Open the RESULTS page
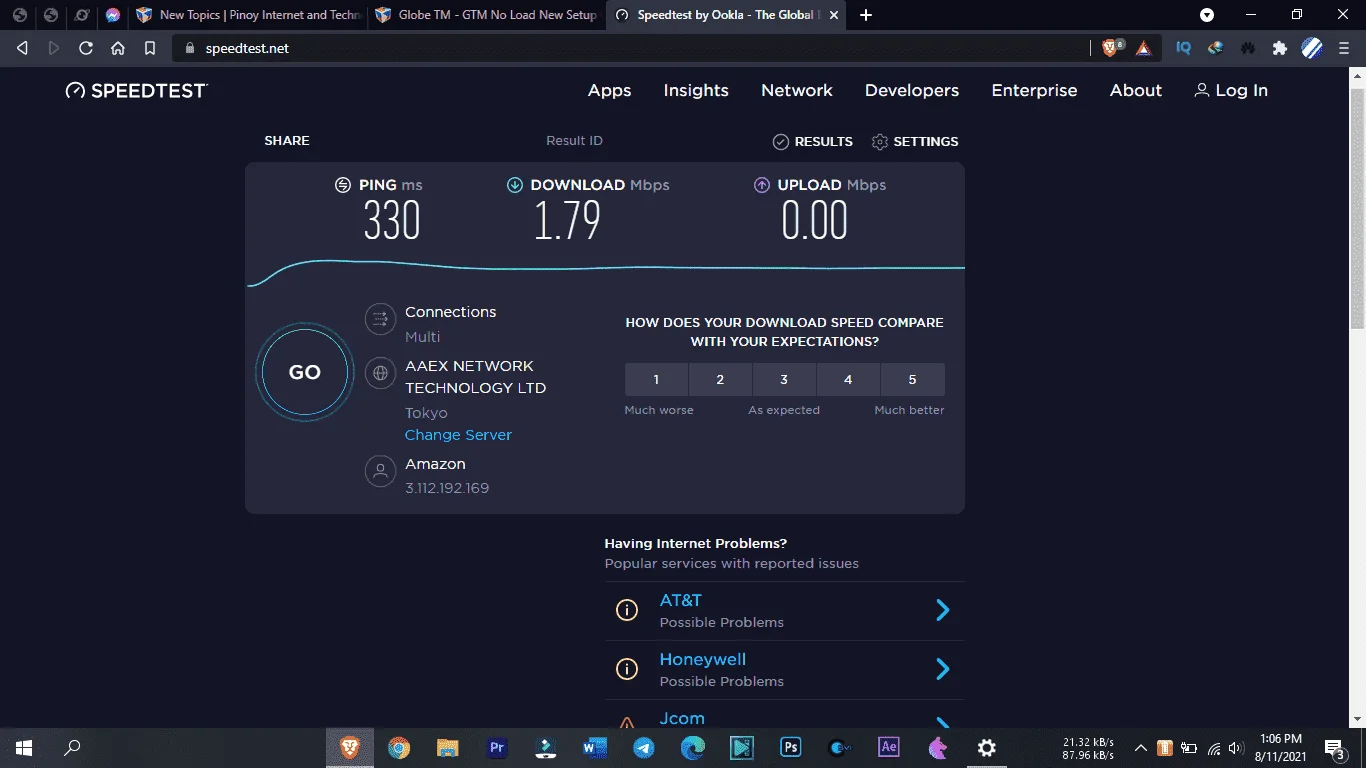This screenshot has width=1366, height=768. [x=813, y=142]
